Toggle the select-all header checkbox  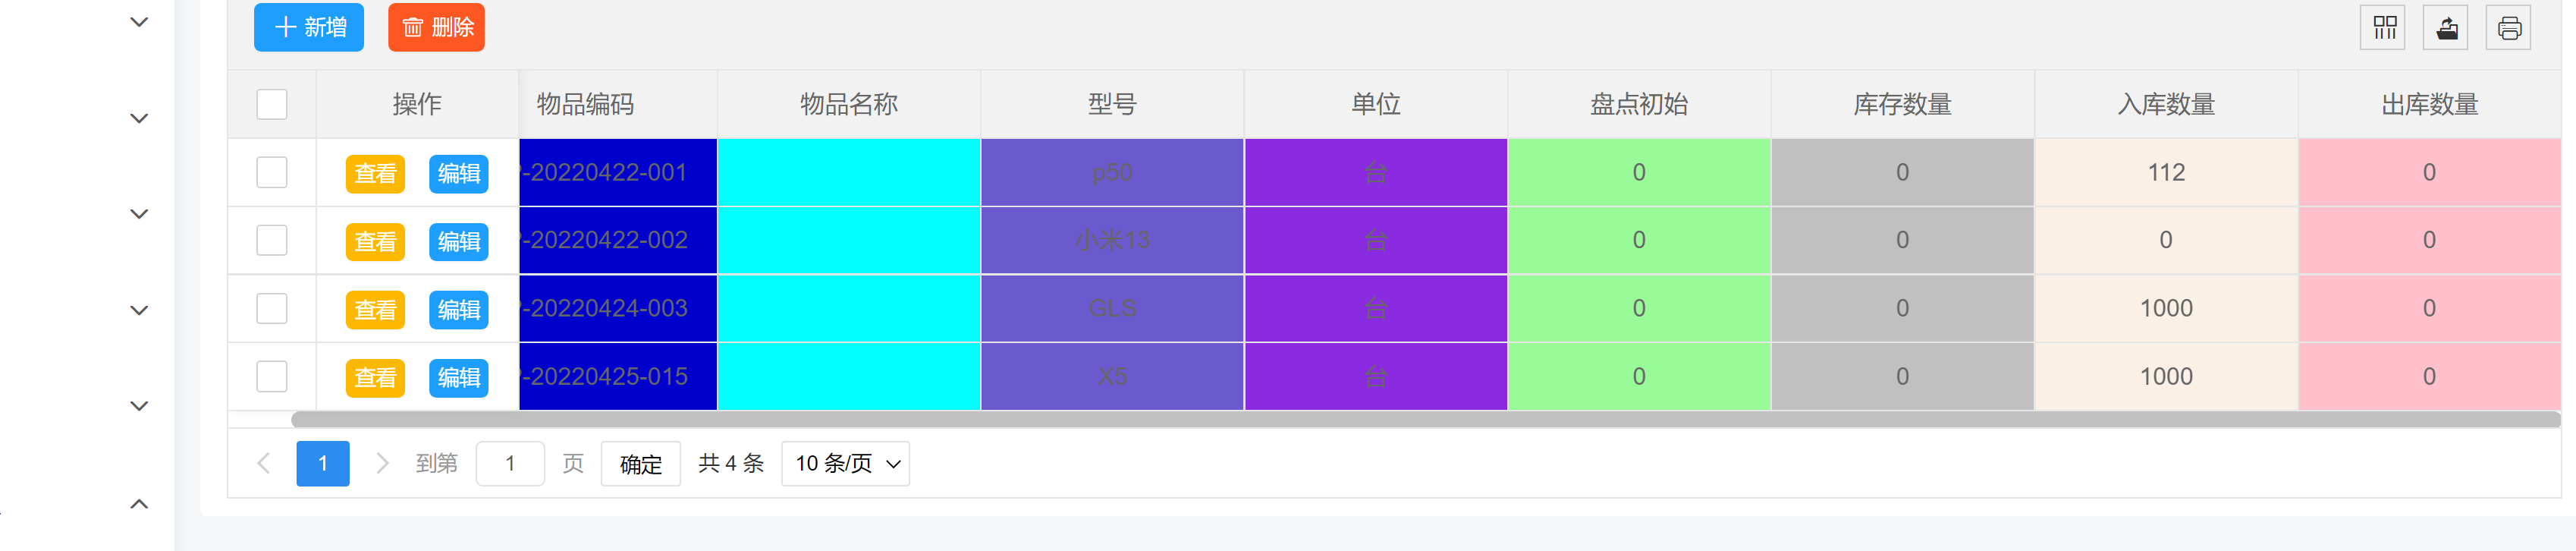tap(272, 104)
